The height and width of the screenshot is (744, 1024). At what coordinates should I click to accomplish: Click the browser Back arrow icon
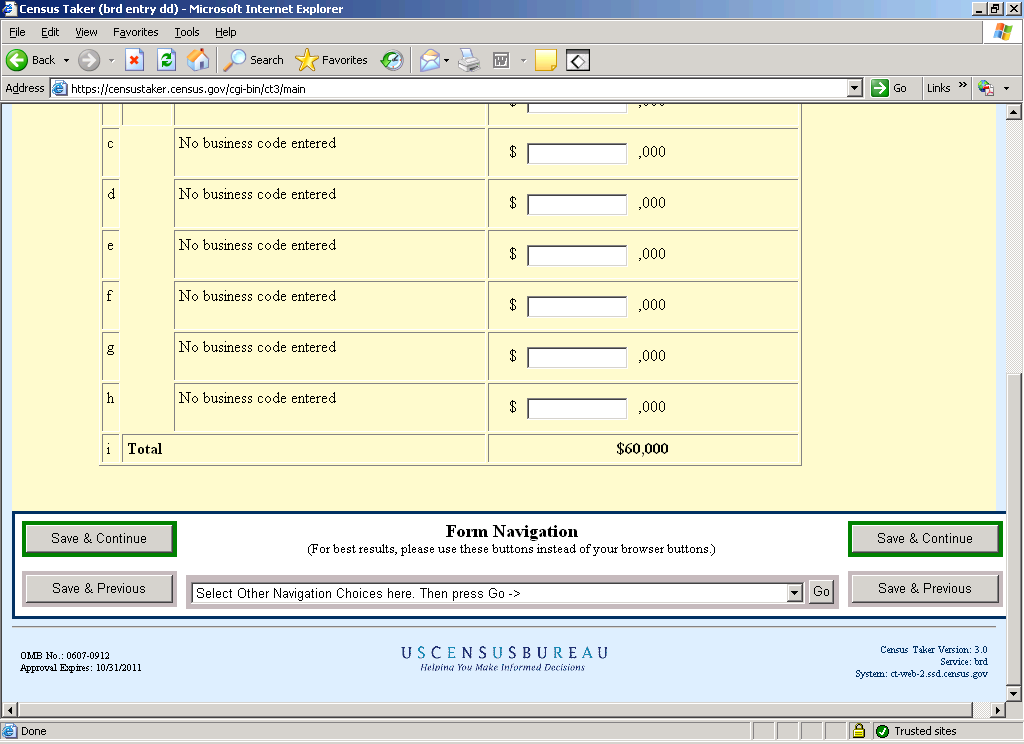pyautogui.click(x=17, y=60)
